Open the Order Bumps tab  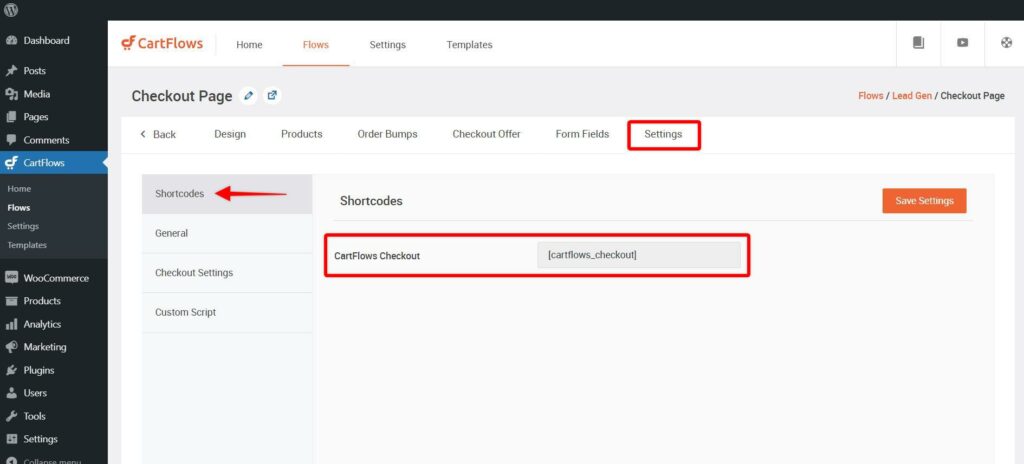[x=387, y=134]
